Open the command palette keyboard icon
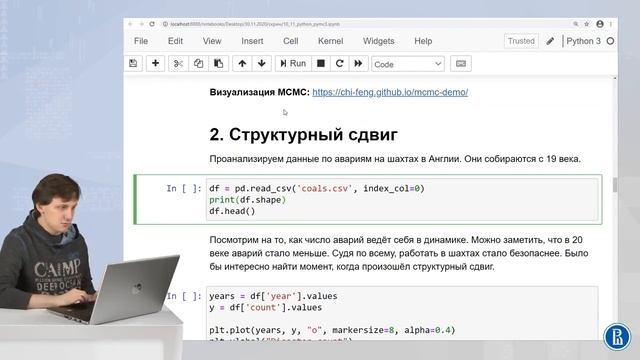 461,63
